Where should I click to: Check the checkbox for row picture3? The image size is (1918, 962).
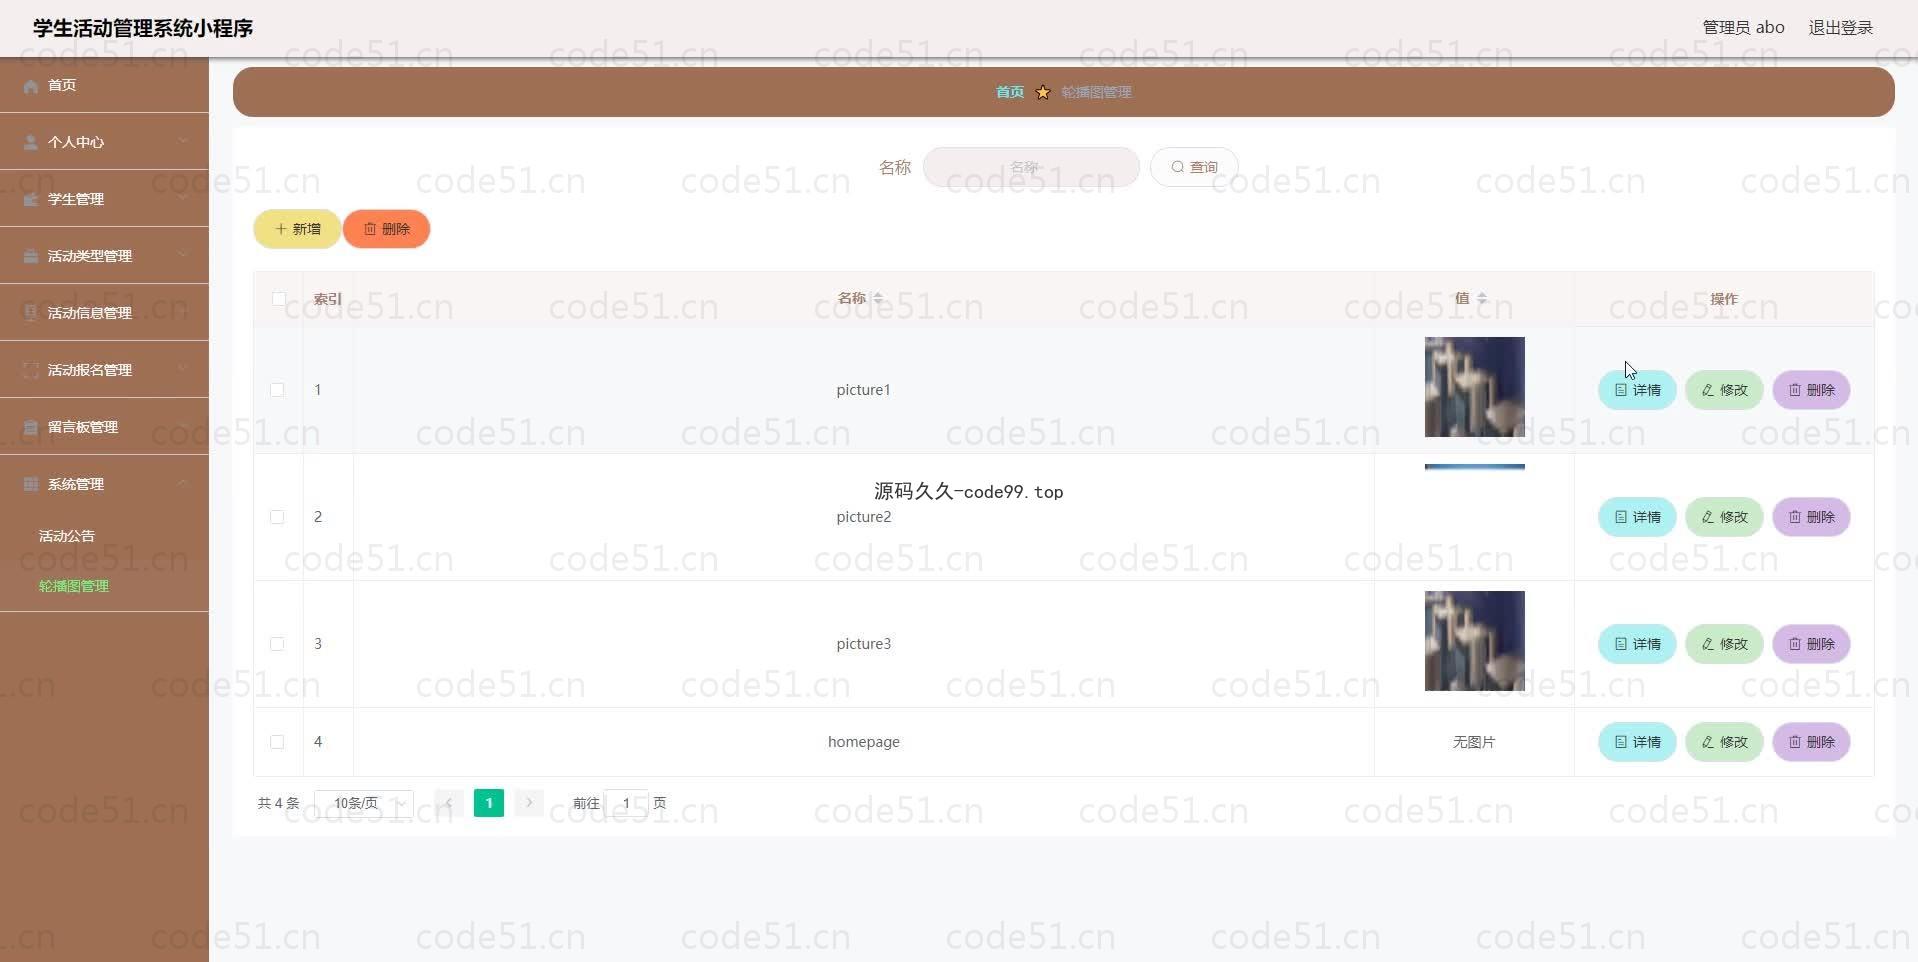(x=277, y=644)
